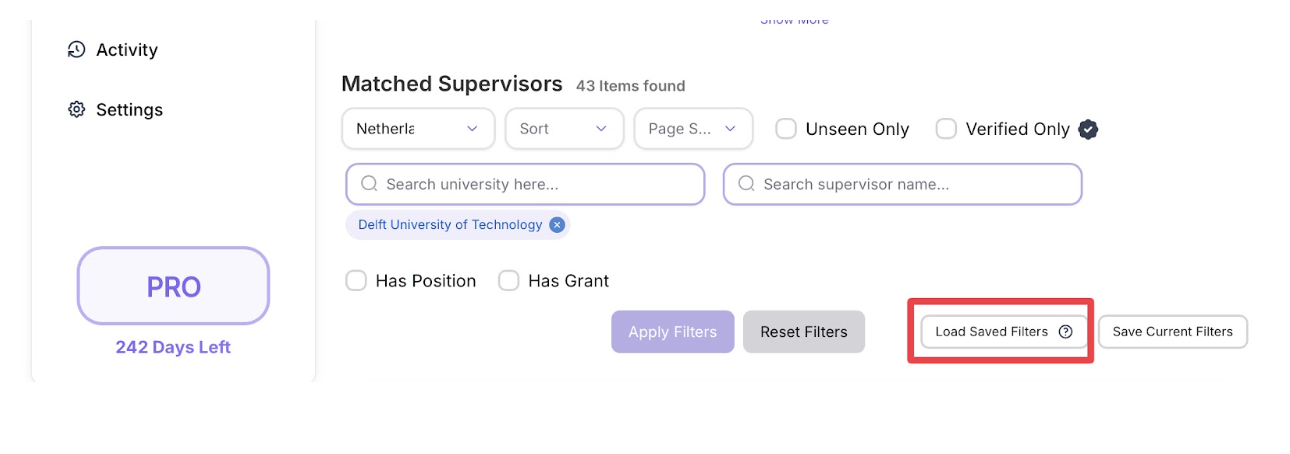
Task: Expand the Sort dropdown
Action: [x=564, y=129]
